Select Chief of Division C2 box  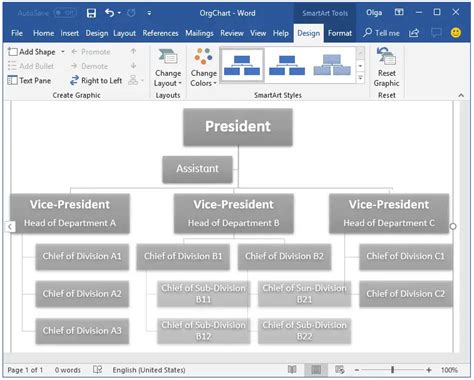(x=406, y=294)
